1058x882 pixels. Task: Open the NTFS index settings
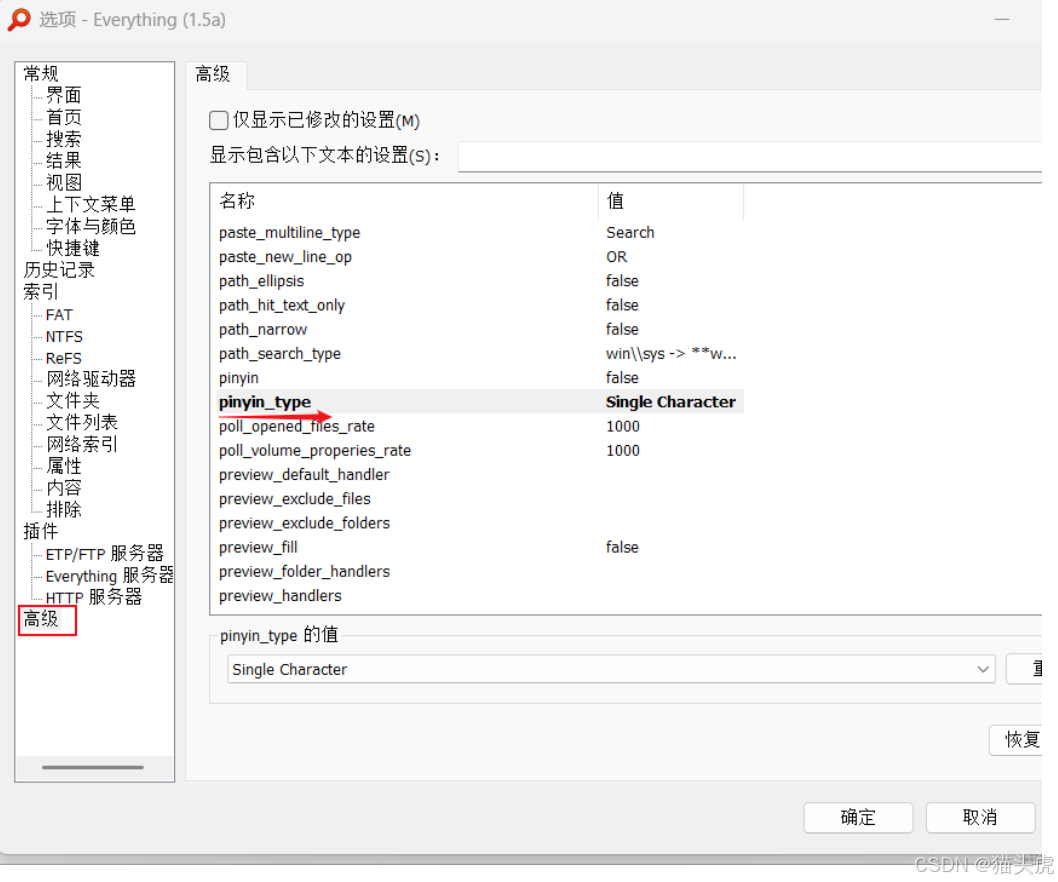click(65, 337)
